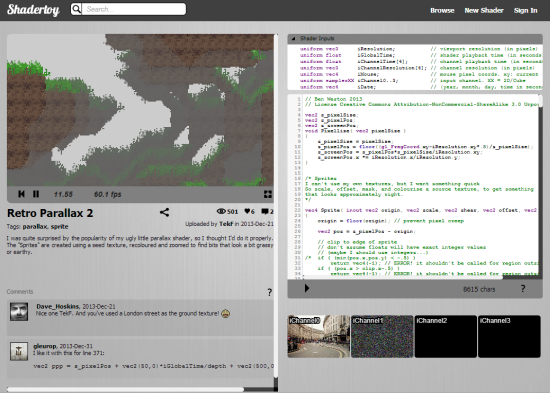550x393 pixels.
Task: Select the iChannel1 noise texture
Action: [x=382, y=336]
